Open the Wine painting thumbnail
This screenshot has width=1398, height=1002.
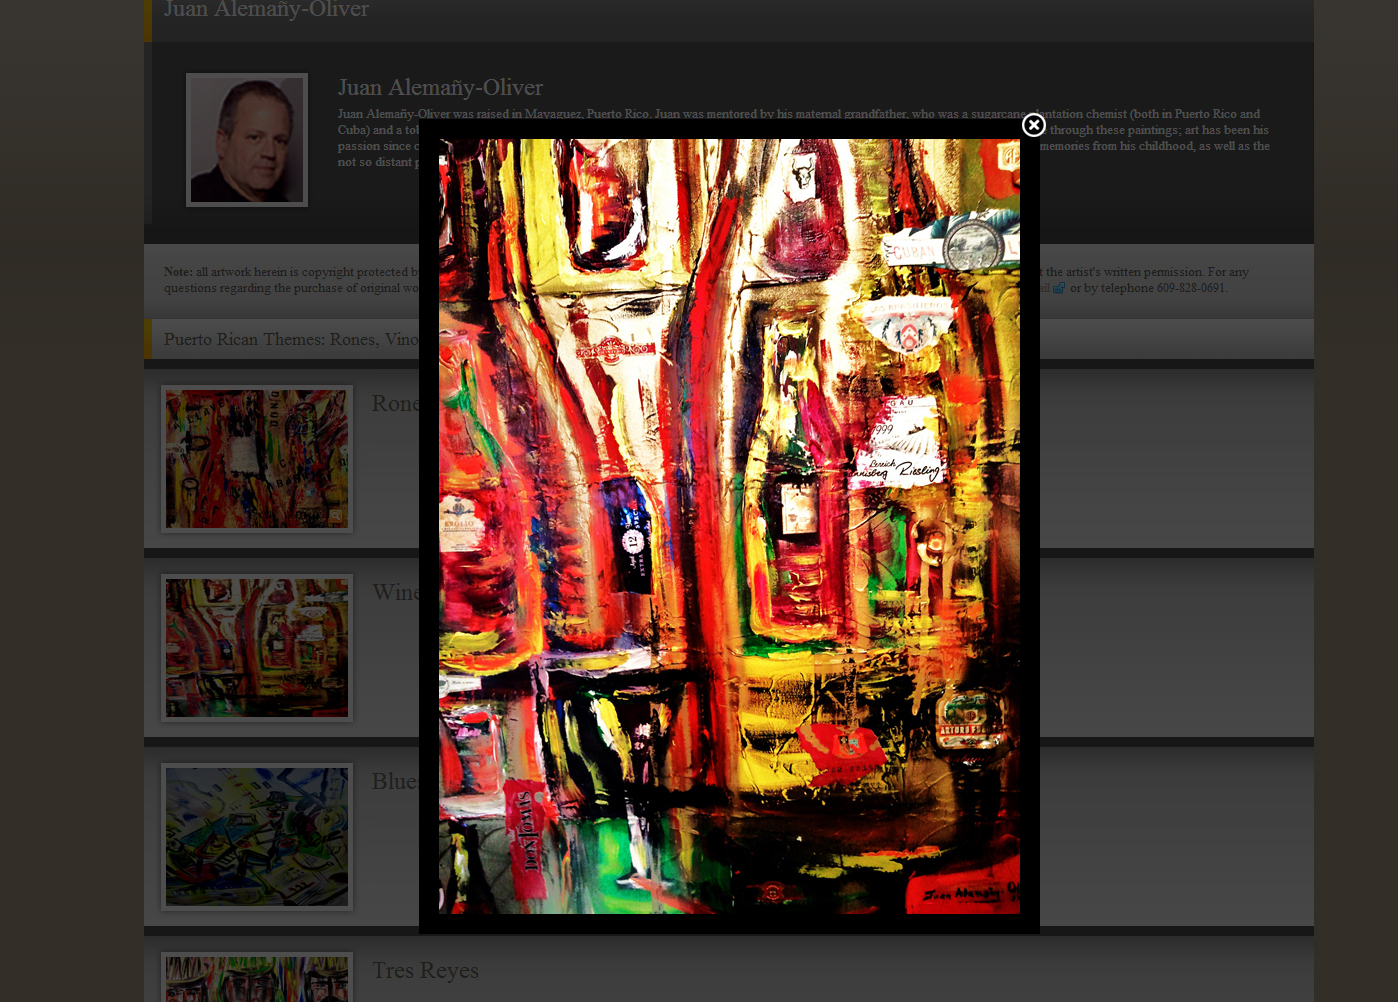pos(257,648)
